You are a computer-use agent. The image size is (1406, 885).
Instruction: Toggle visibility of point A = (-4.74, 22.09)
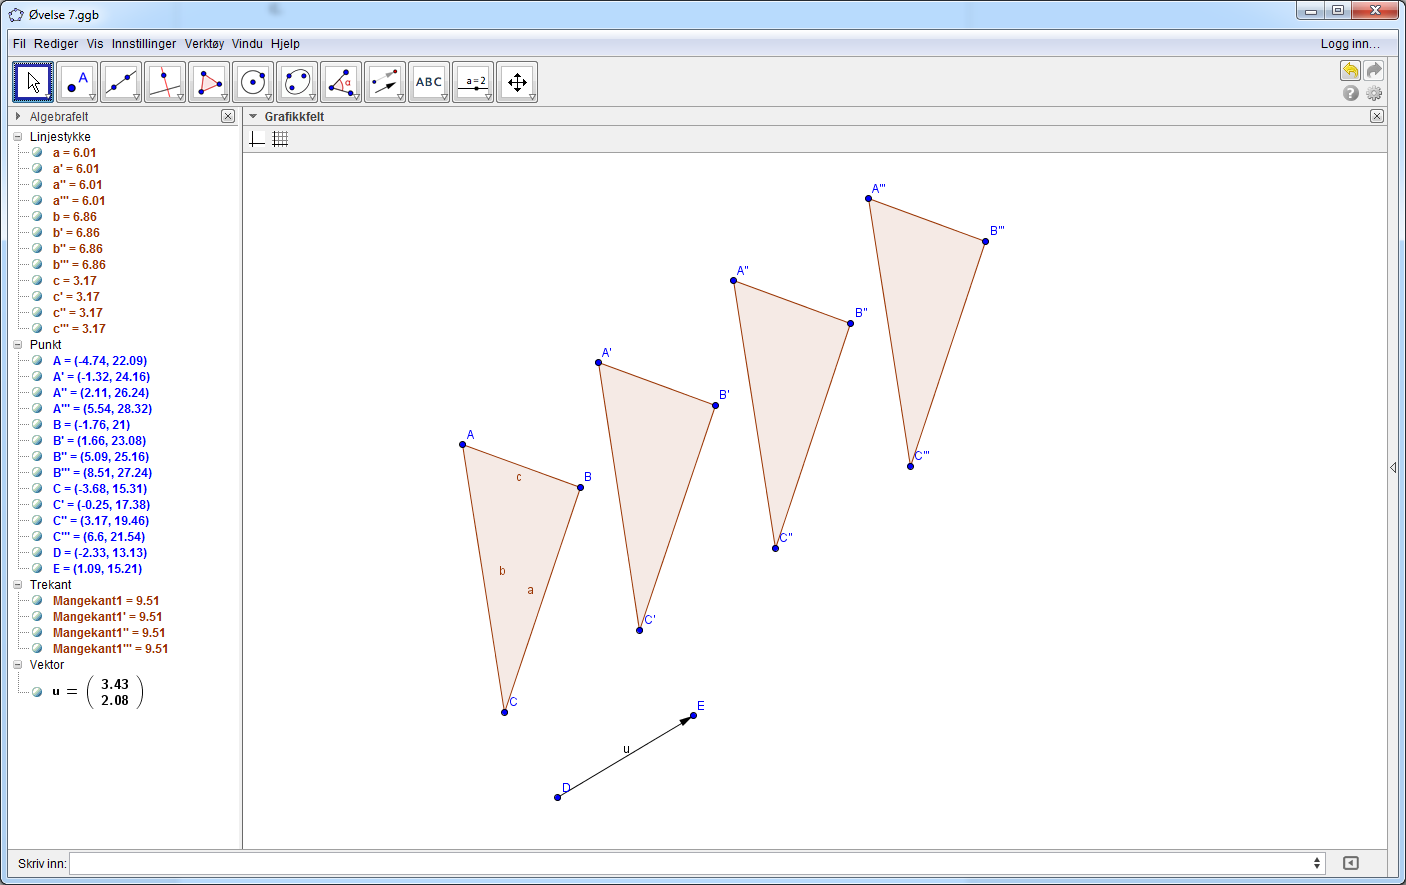[37, 361]
